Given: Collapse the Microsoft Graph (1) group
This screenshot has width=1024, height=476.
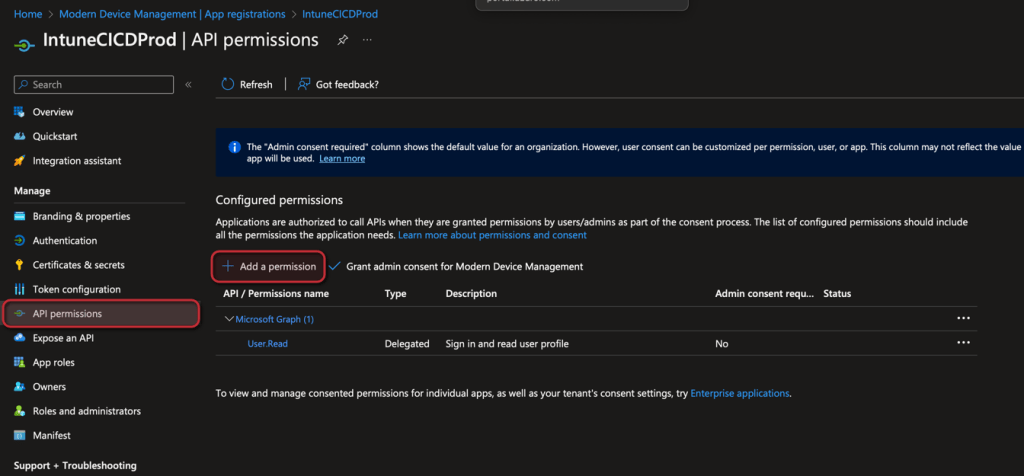Looking at the screenshot, I should pos(229,319).
